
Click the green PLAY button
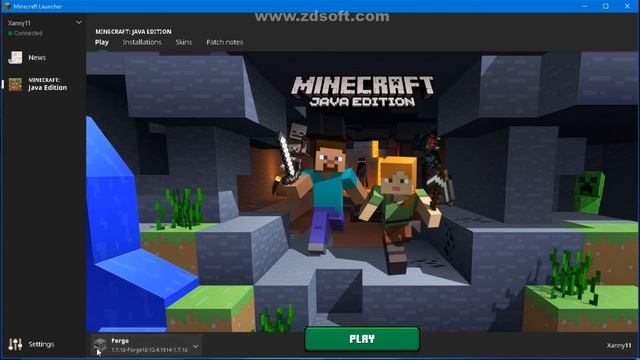tap(362, 339)
